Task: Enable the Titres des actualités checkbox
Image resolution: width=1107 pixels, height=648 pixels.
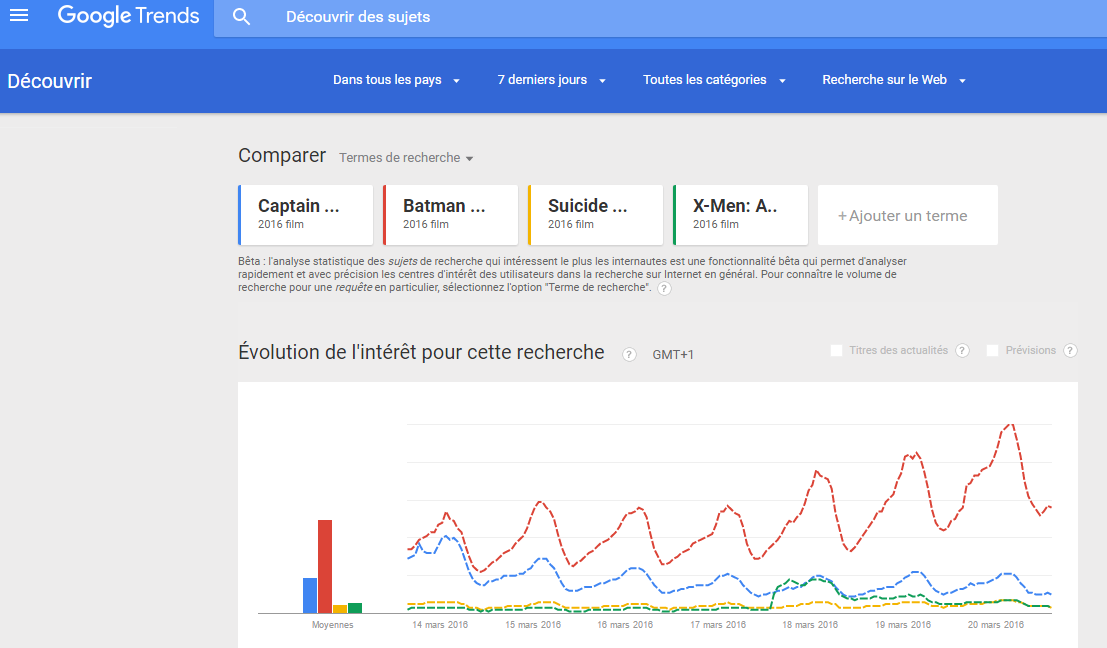Action: (x=837, y=351)
